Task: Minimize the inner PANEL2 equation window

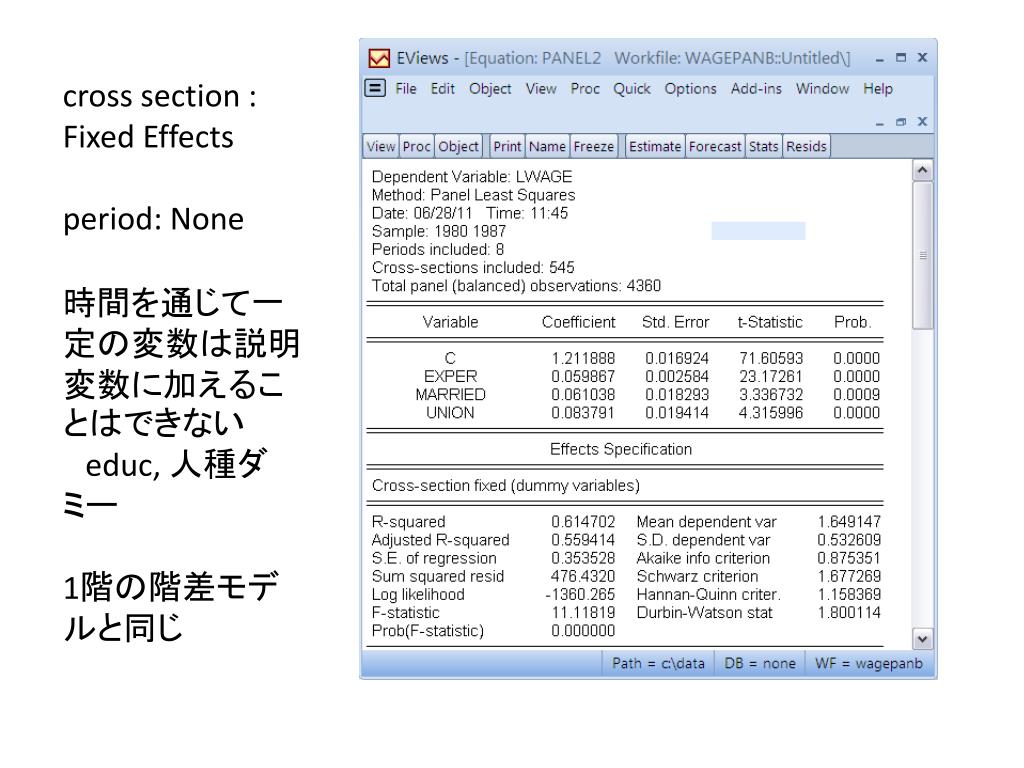Action: point(880,122)
